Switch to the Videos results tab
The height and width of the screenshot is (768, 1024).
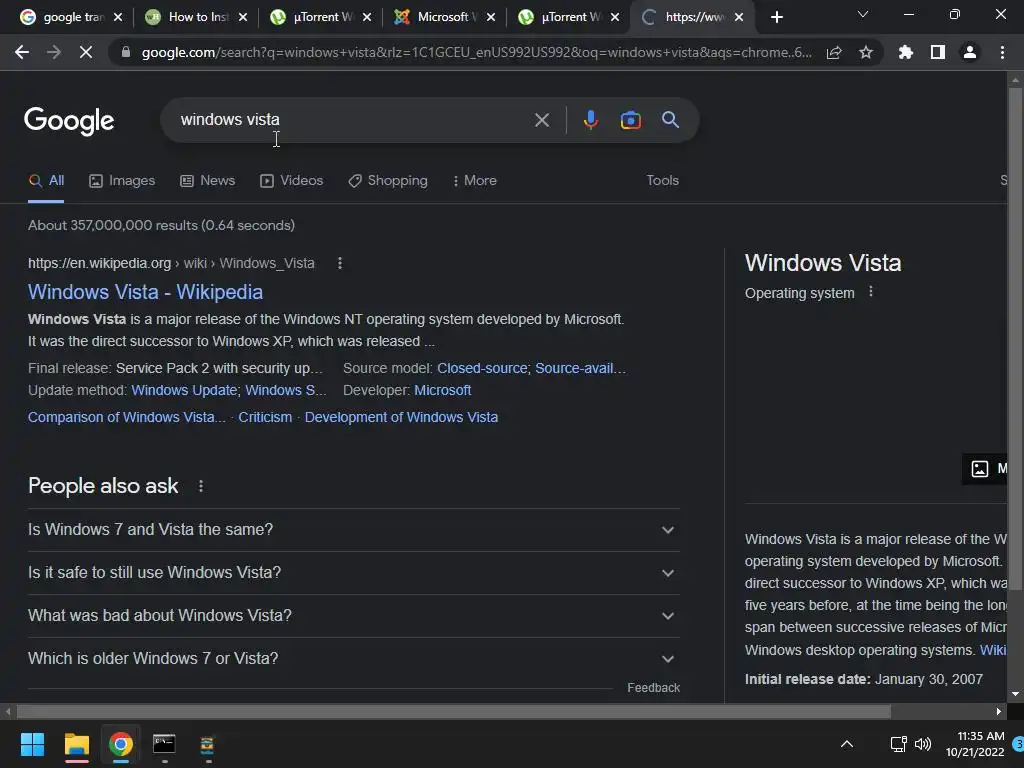click(291, 181)
